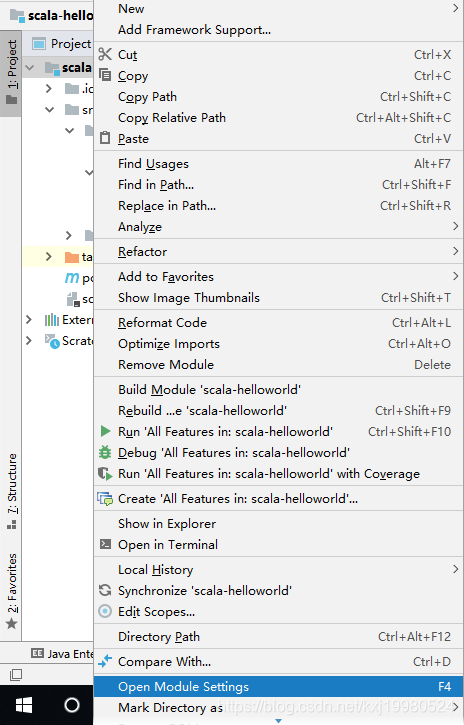Click the Synchronize refresh icon
Screen dimensions: 464x725
pyautogui.click(x=105, y=590)
